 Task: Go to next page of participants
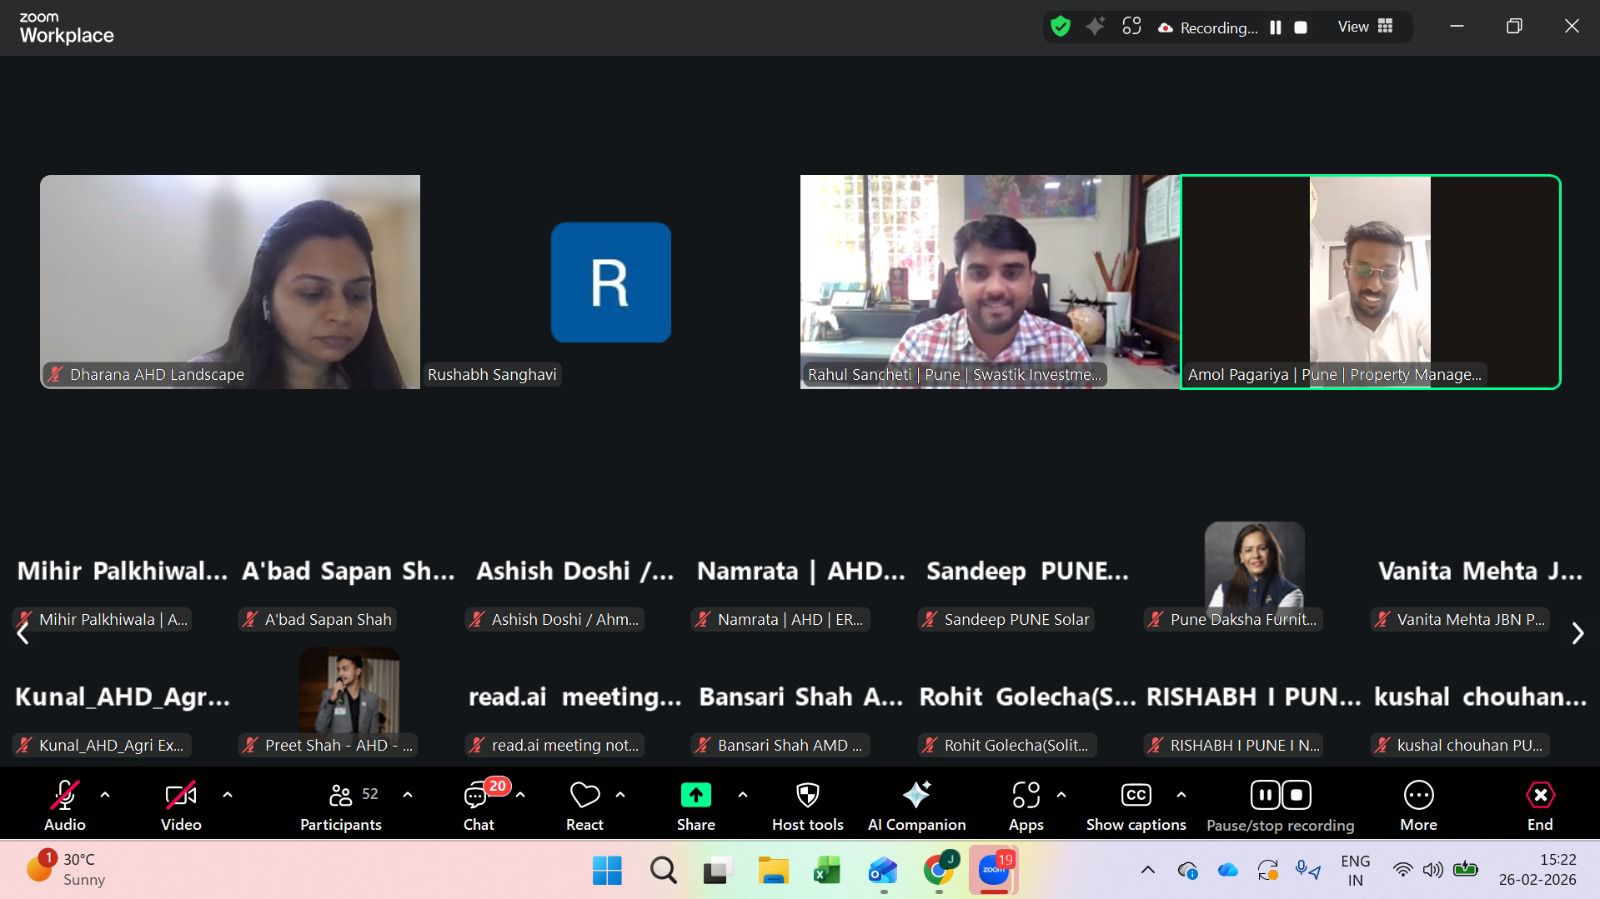pos(1577,633)
